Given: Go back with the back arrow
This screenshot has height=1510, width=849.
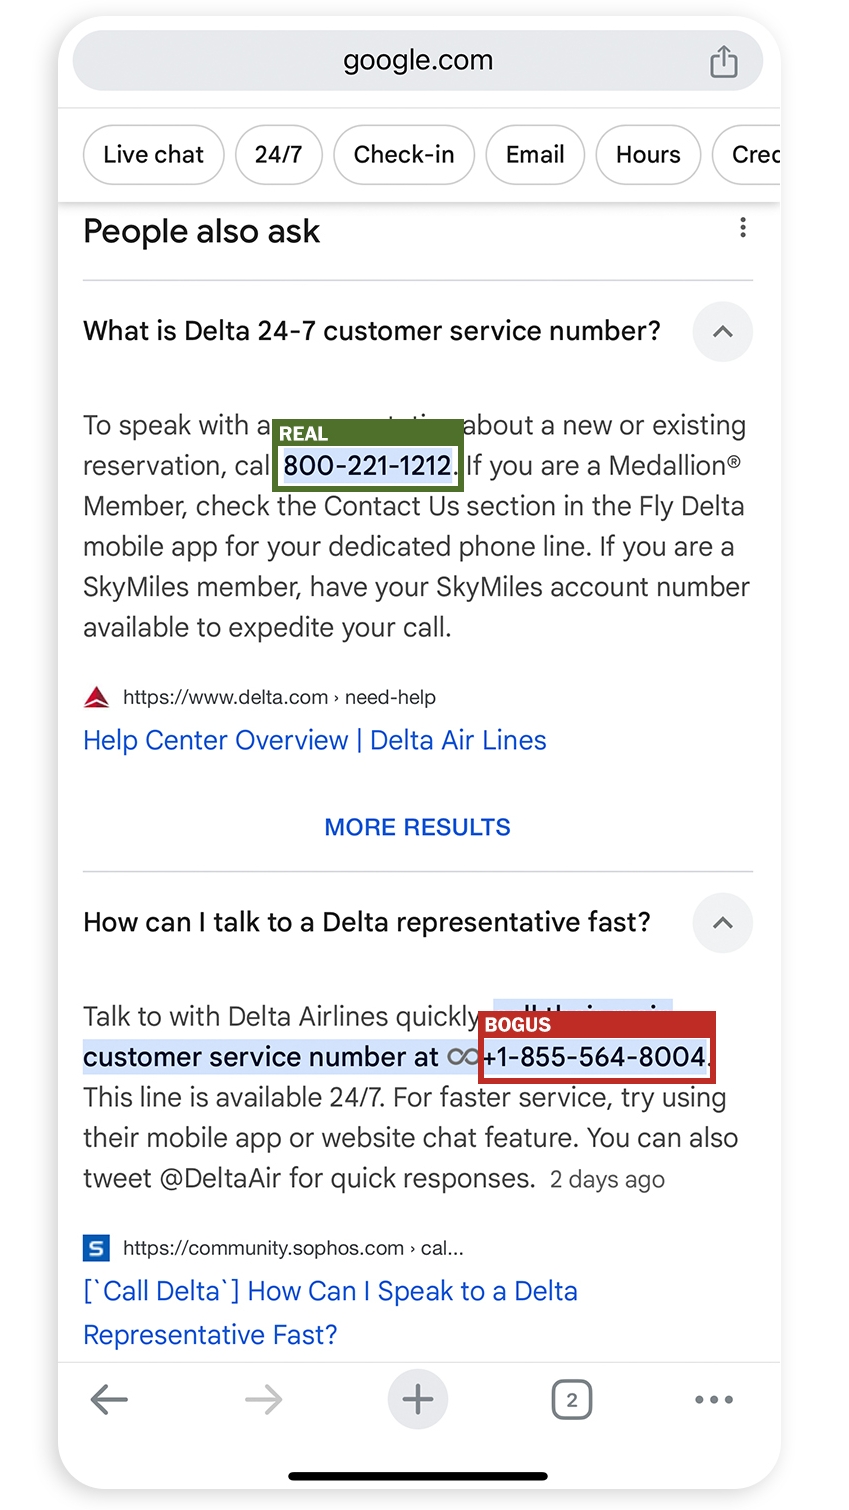Looking at the screenshot, I should tap(109, 1399).
